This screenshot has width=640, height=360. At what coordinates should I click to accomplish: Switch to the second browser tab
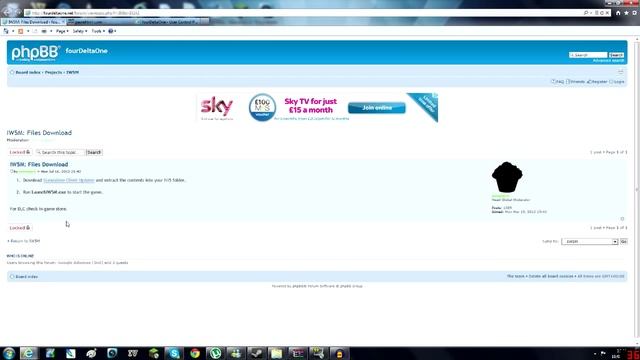click(x=101, y=22)
